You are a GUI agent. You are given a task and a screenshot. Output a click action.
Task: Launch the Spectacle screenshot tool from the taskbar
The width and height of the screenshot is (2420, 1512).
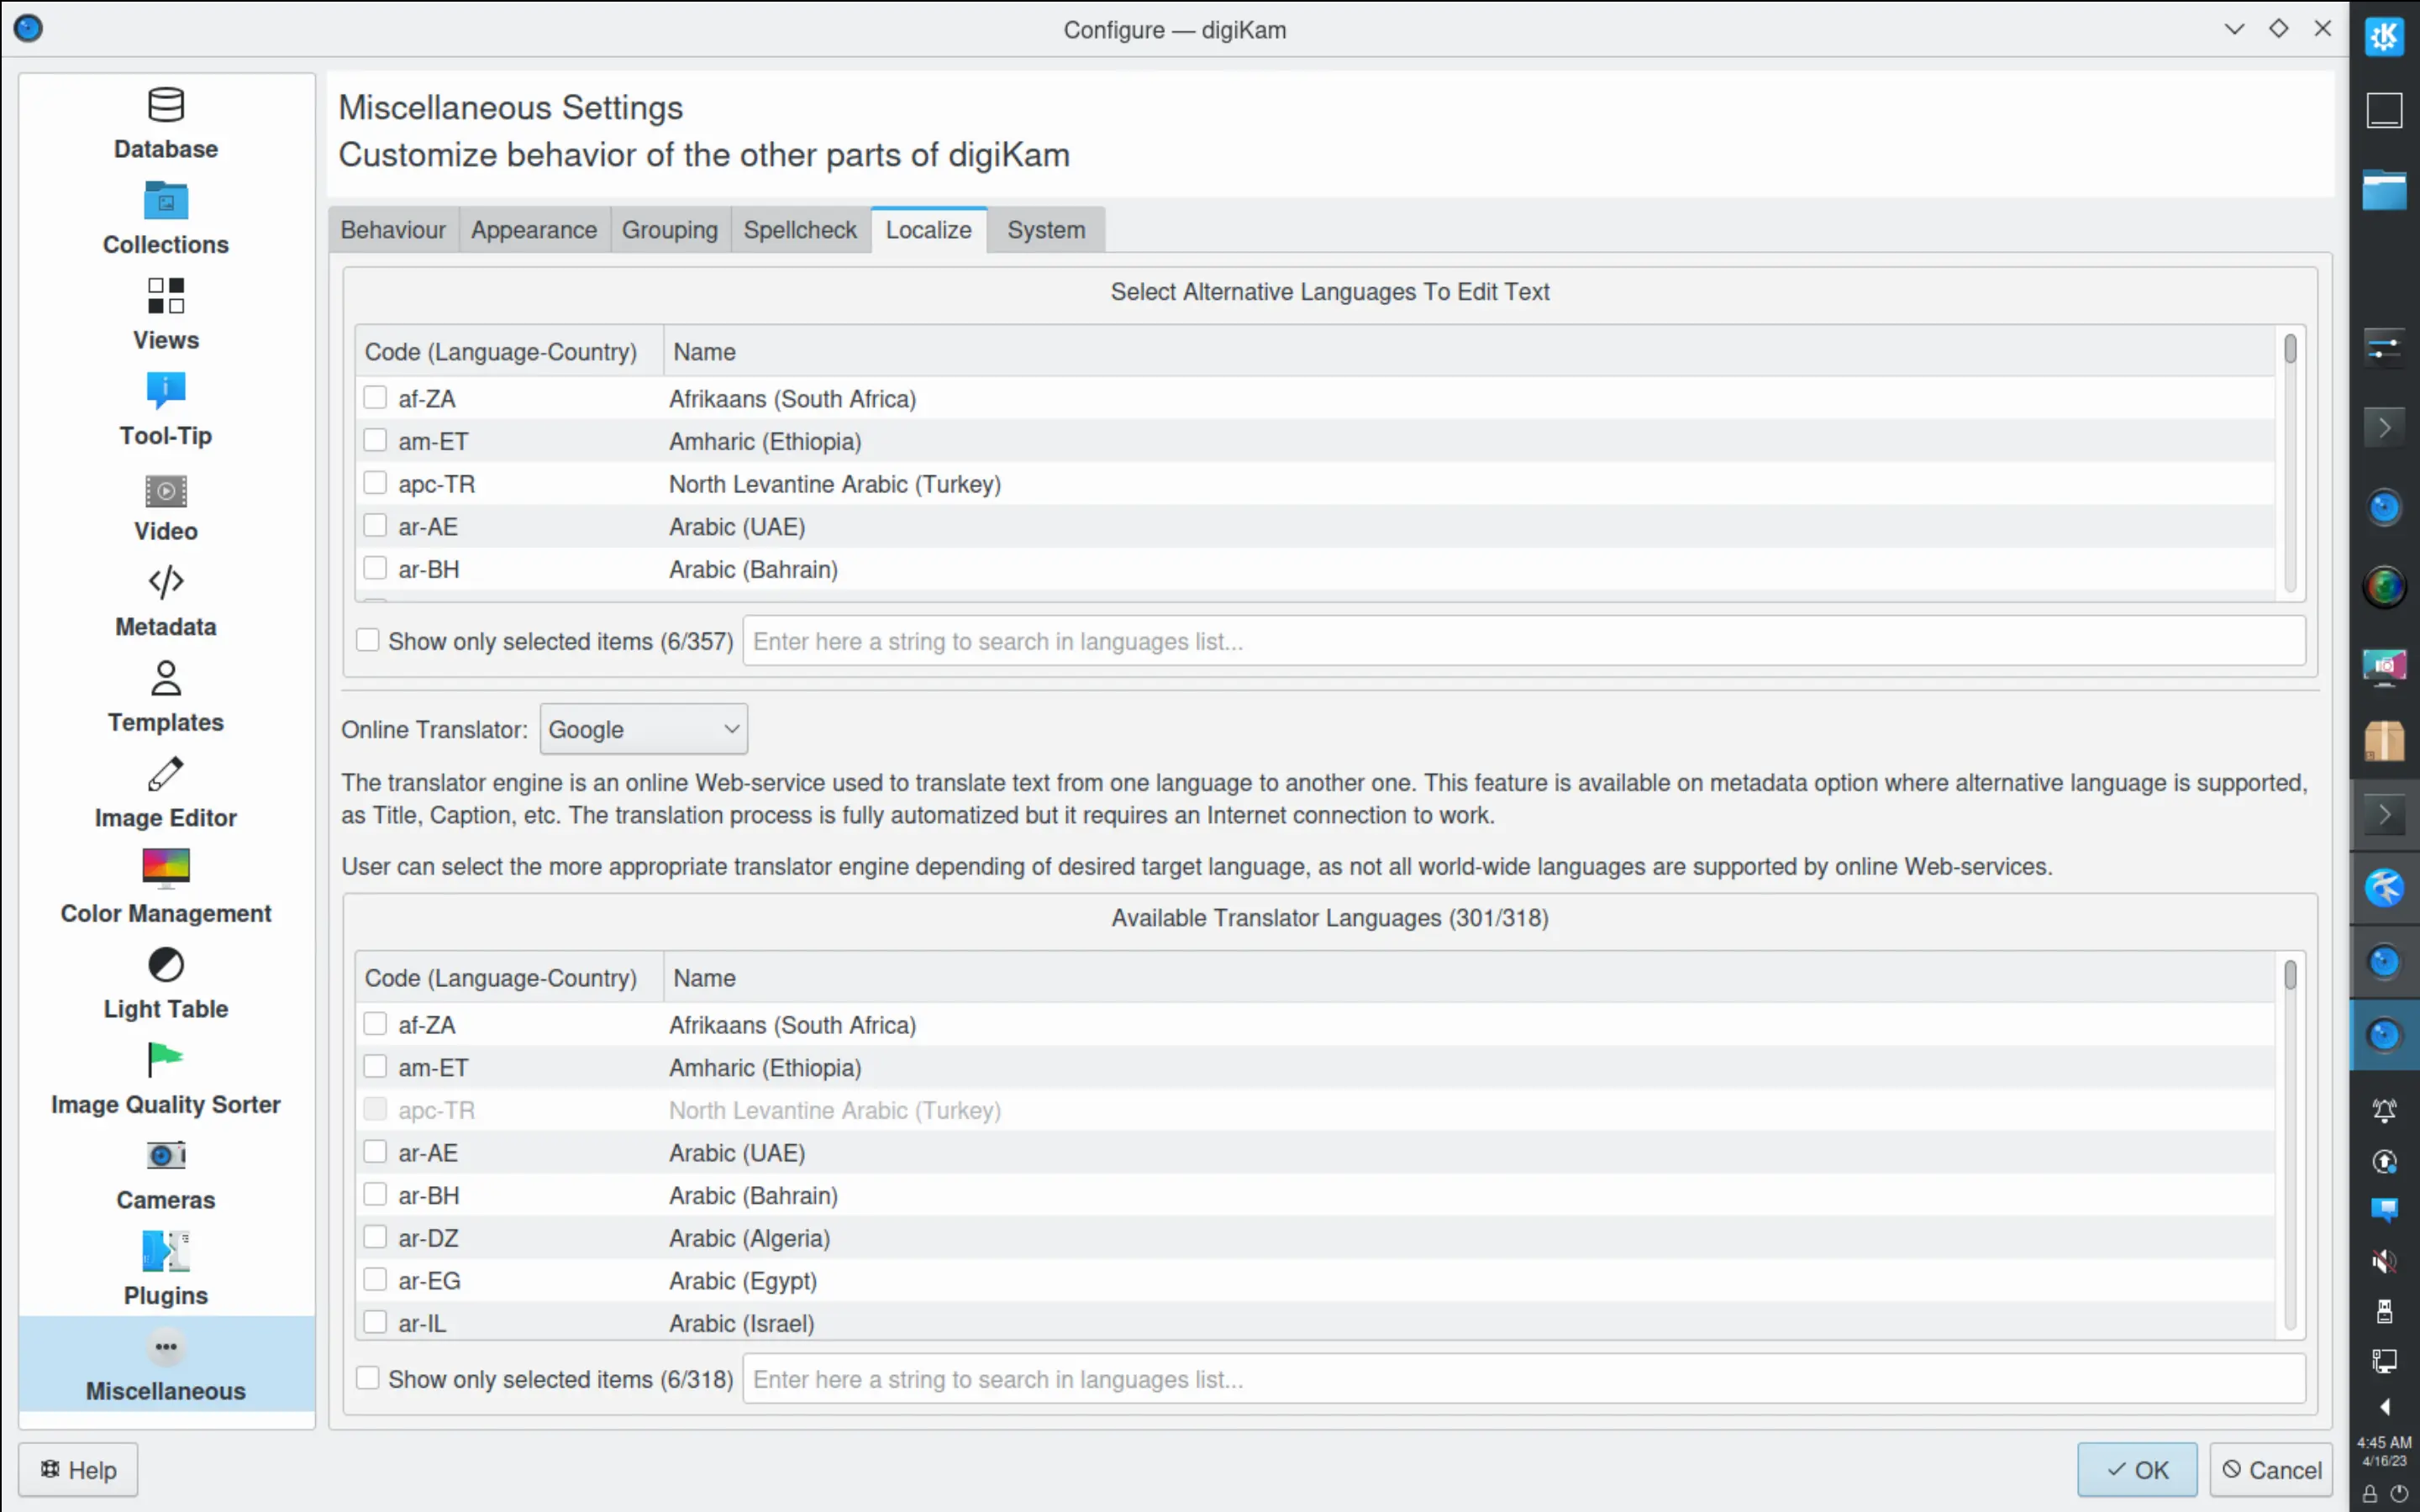pos(2385,667)
